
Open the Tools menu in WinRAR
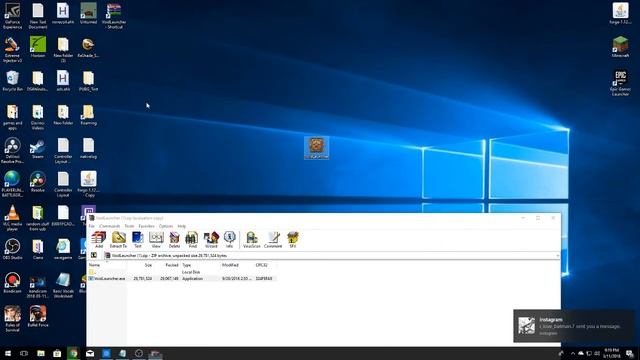129,226
